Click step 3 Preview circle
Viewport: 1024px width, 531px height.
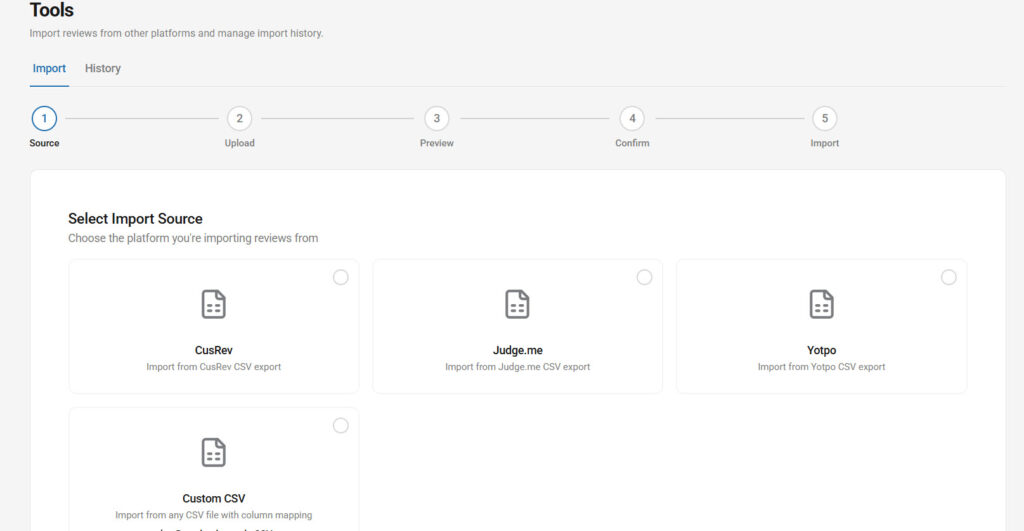coord(437,118)
